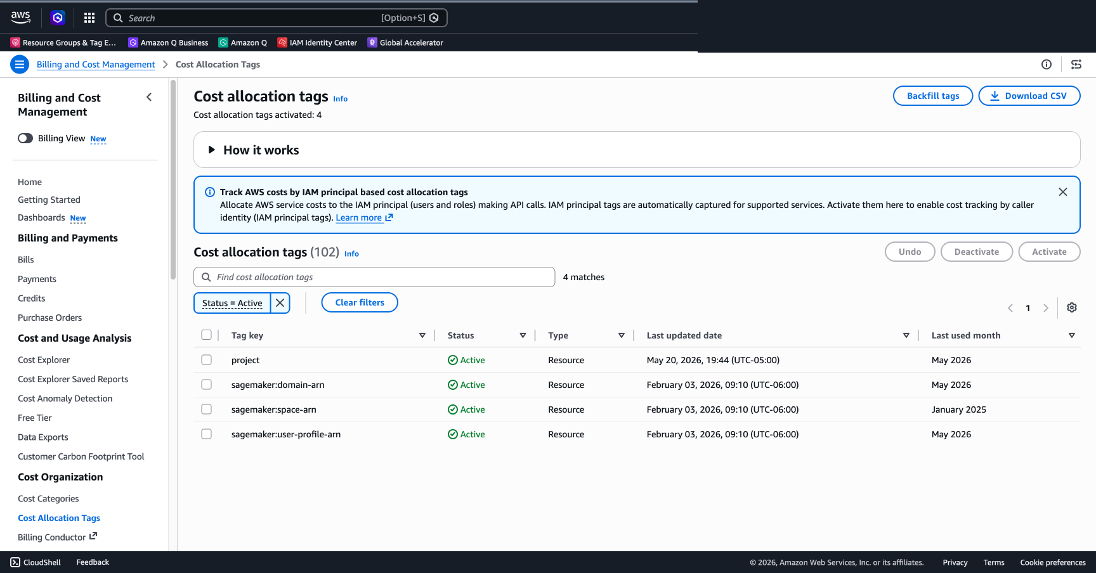The height and width of the screenshot is (573, 1096).
Task: Click the Amazon Q icon beside AWS logo
Action: coord(58,17)
